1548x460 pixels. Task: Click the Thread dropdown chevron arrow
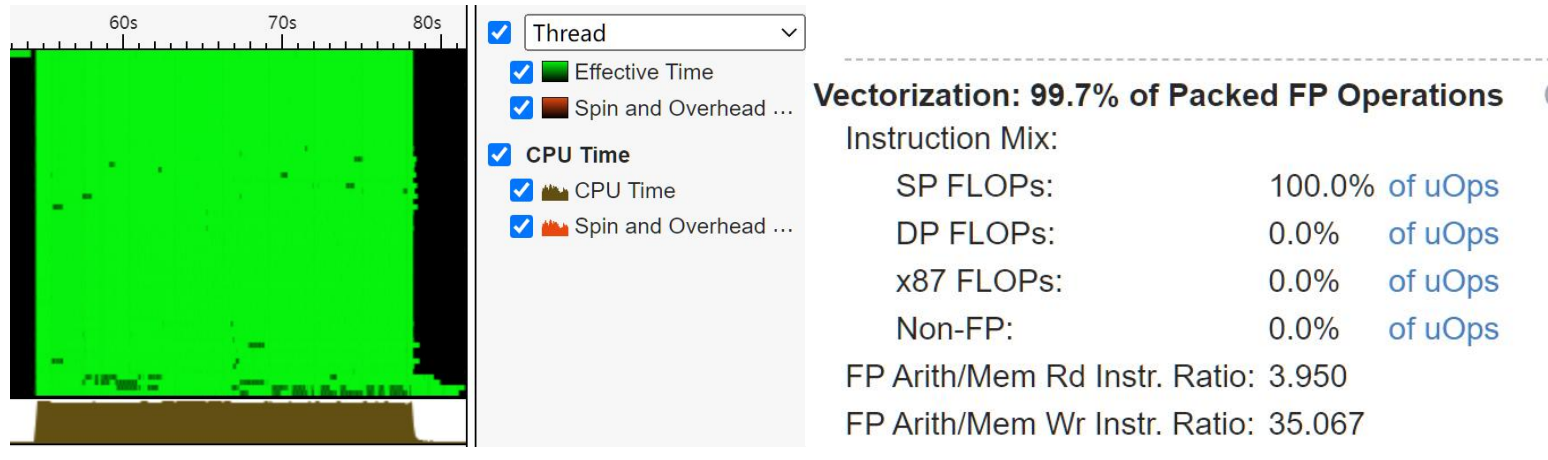click(788, 33)
